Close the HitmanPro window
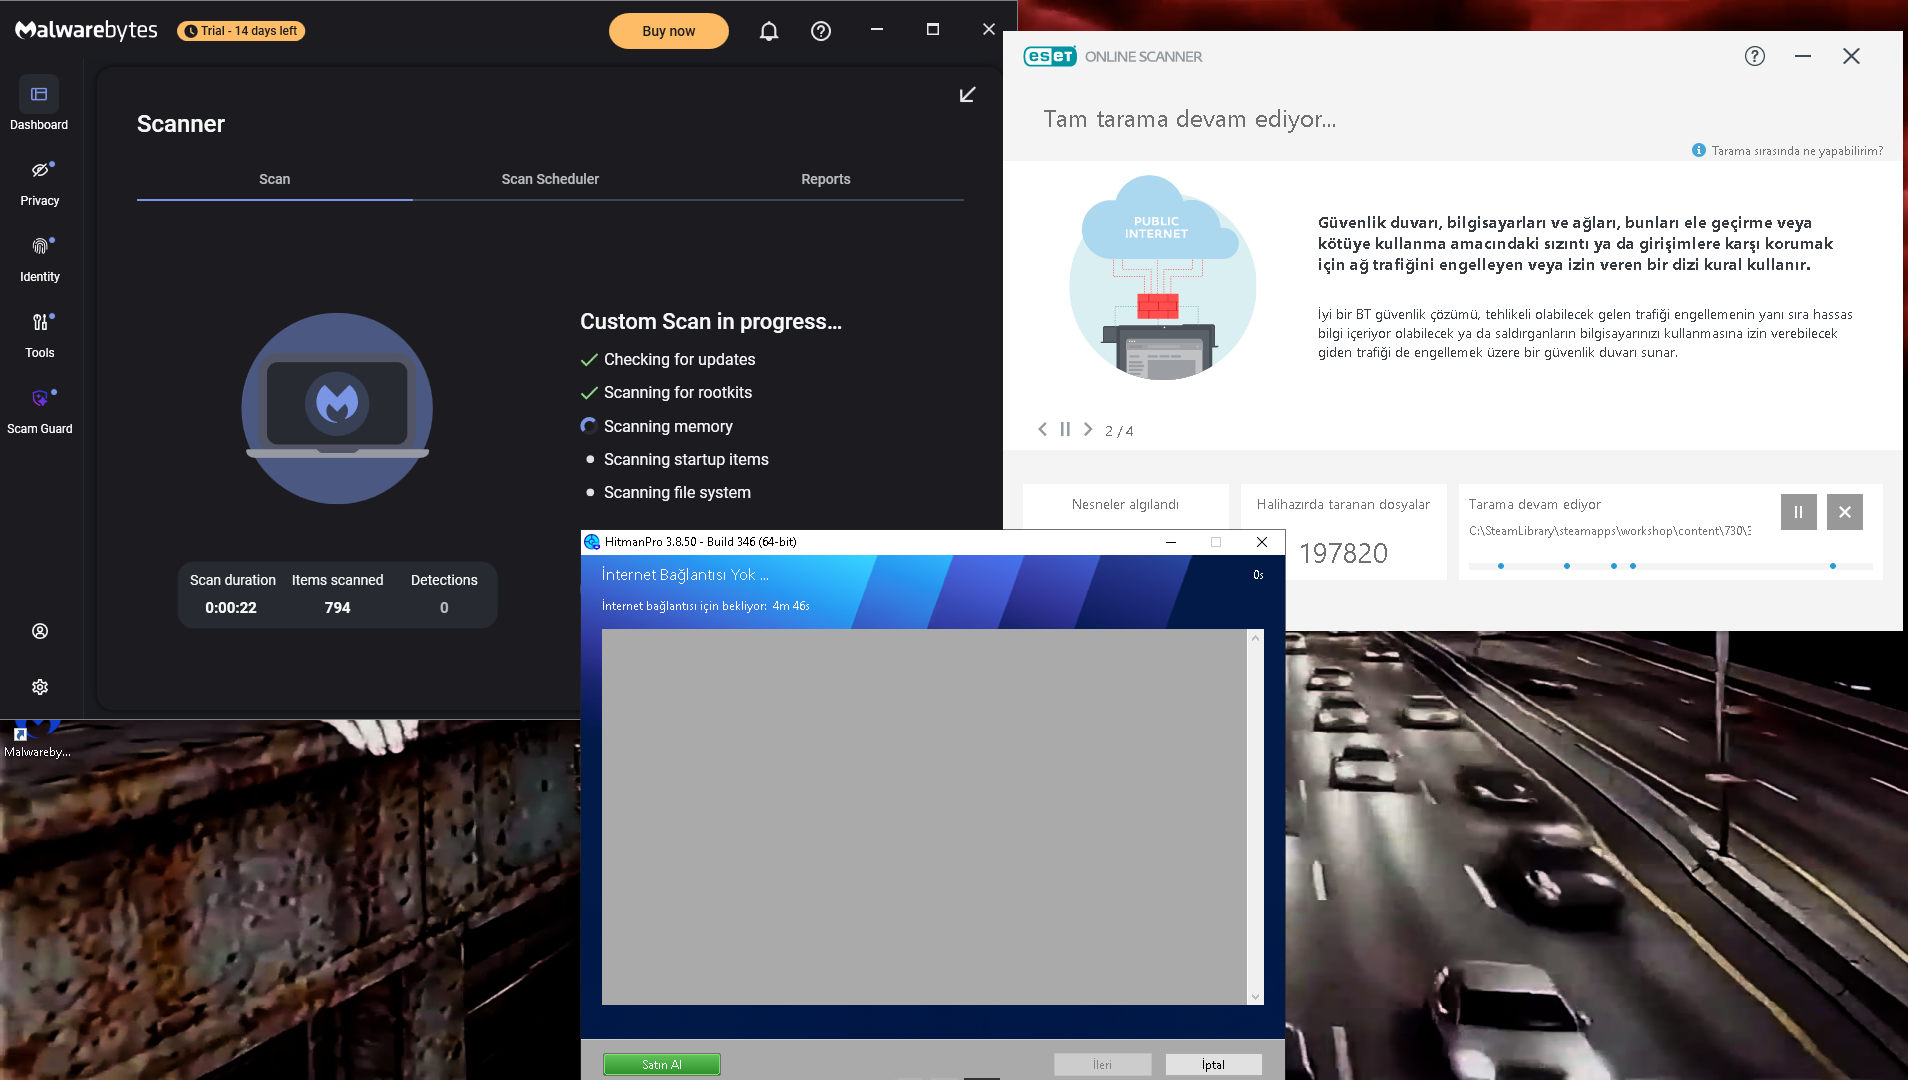The height and width of the screenshot is (1080, 1908). 1262,542
